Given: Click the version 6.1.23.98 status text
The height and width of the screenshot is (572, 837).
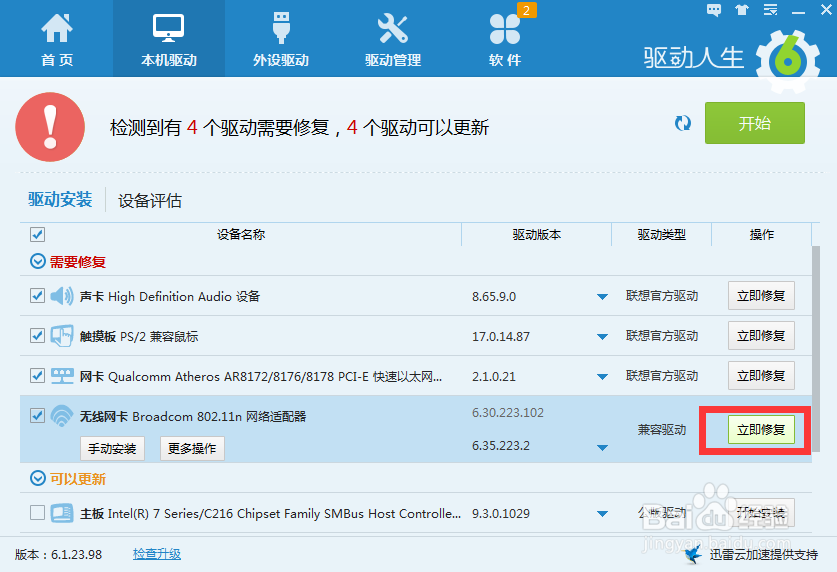Looking at the screenshot, I should (x=59, y=554).
